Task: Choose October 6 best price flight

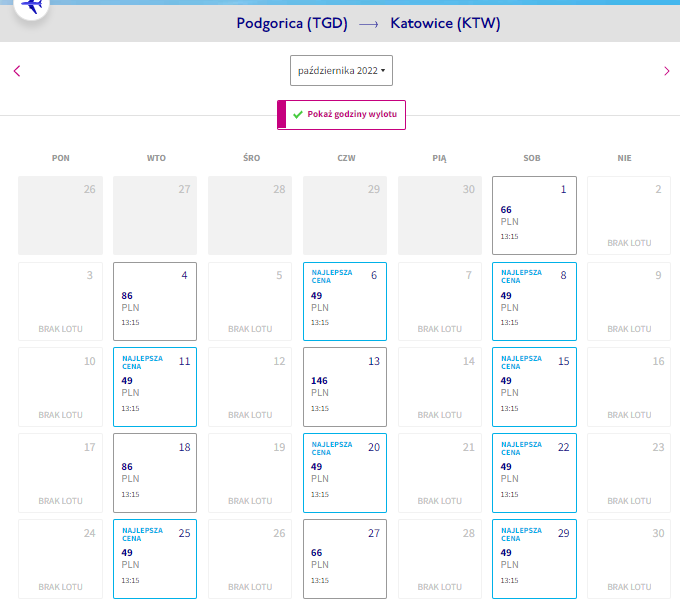Action: tap(345, 301)
